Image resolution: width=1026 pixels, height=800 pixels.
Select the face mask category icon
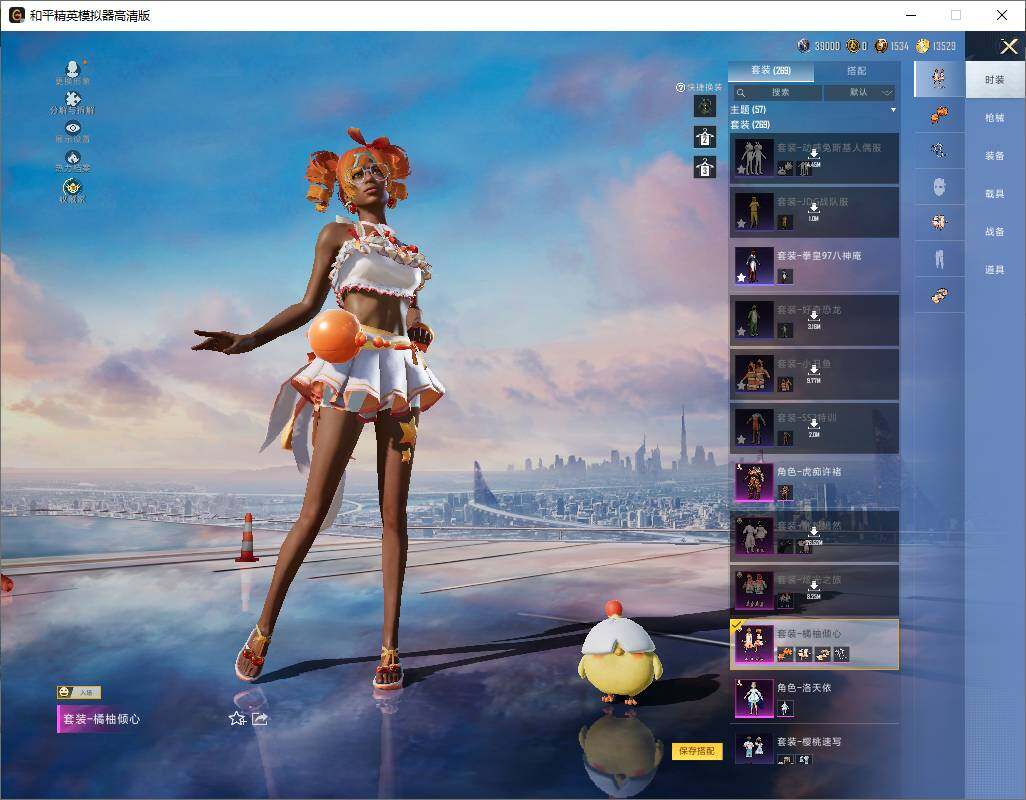point(939,188)
